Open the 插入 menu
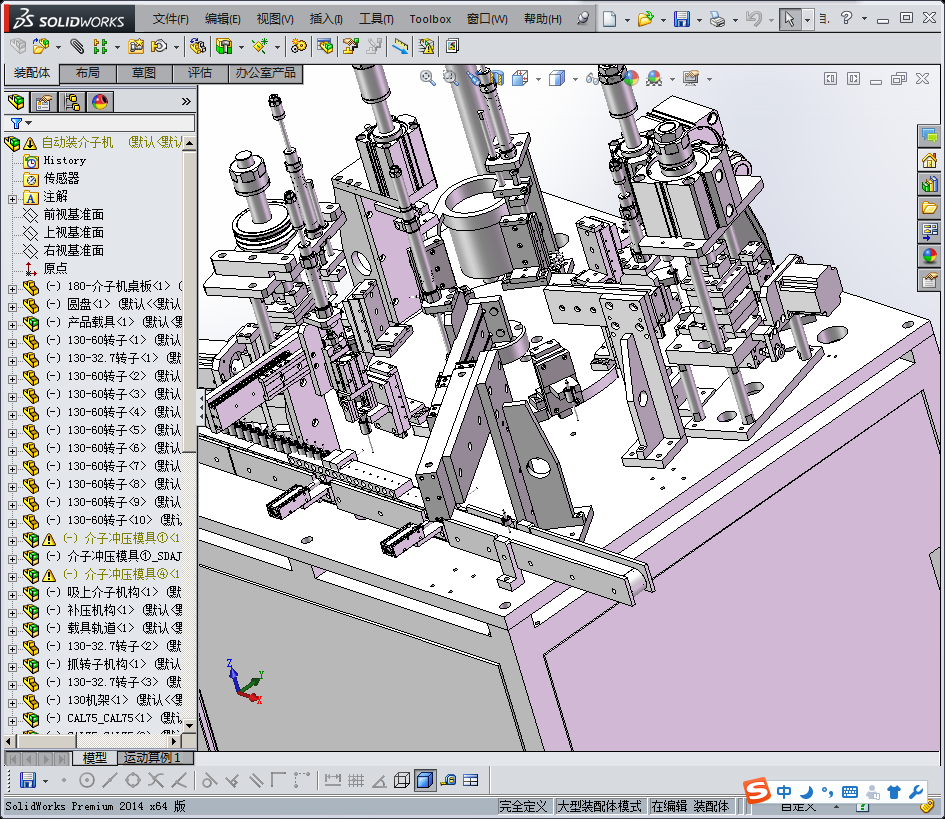This screenshot has height=819, width=945. coord(326,19)
